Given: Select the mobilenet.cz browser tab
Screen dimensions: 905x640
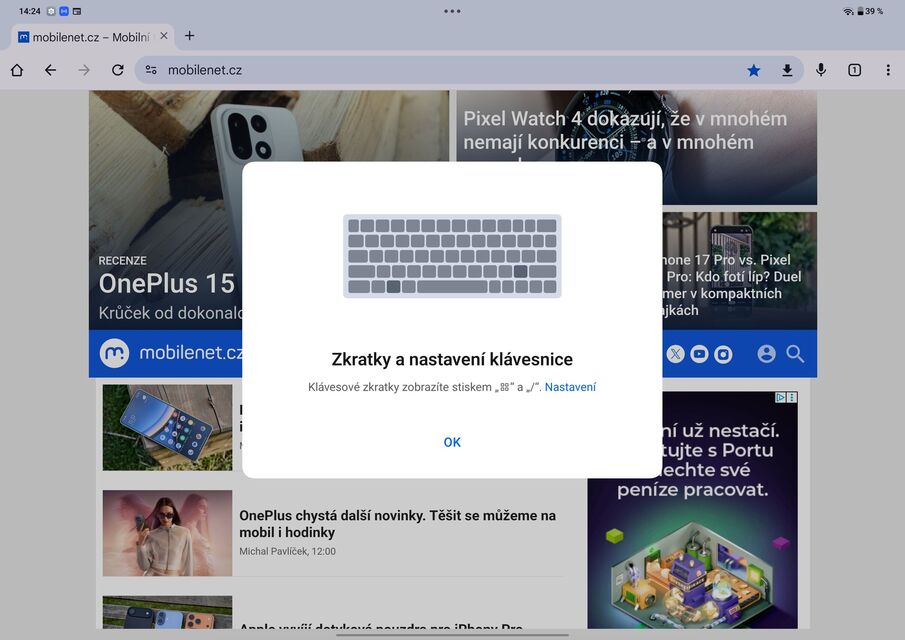Looking at the screenshot, I should click(x=85, y=37).
